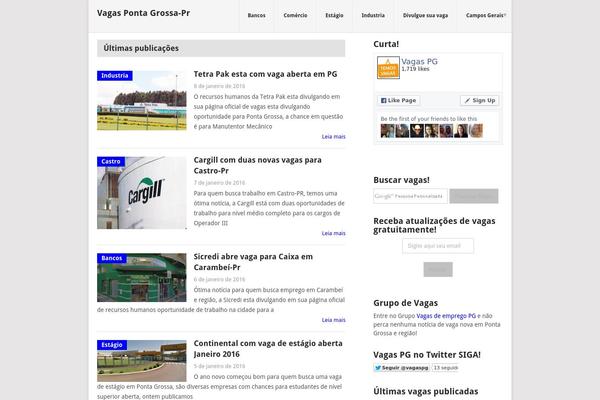Click the Facebook Sign Up button
600x400 pixels.
479,100
